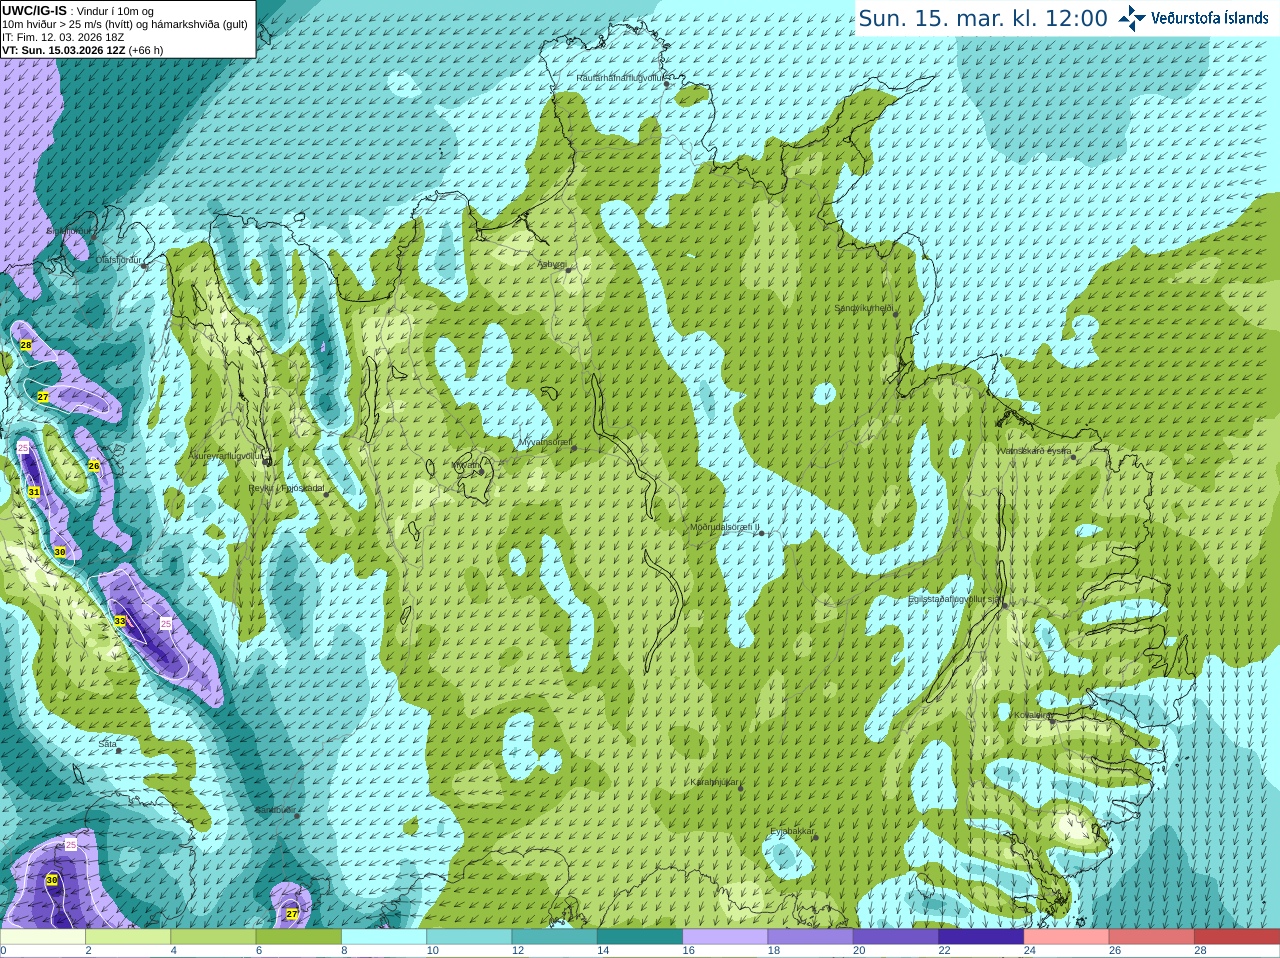Click the white 25 contour label beside the 33 marker
Image resolution: width=1280 pixels, height=958 pixels.
pyautogui.click(x=166, y=623)
